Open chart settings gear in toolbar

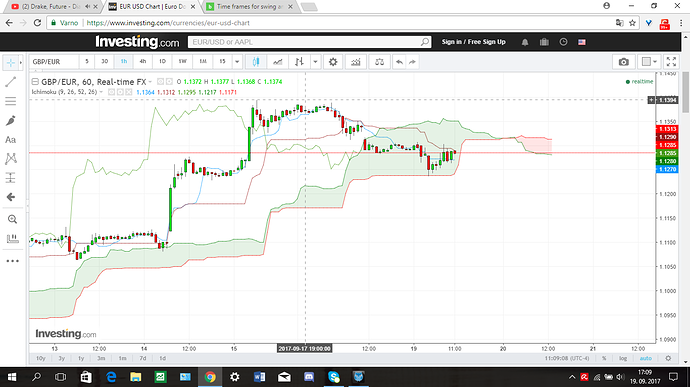point(333,62)
